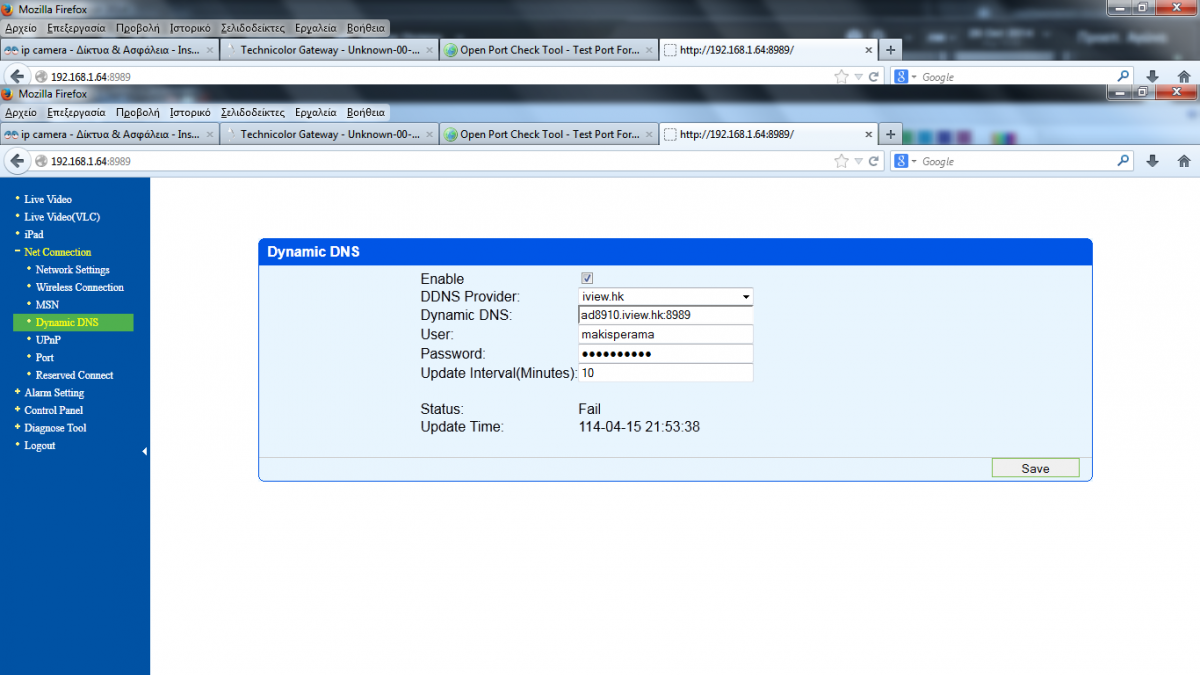The height and width of the screenshot is (675, 1200).
Task: Click search magnifier in background Firefox window
Action: pos(1123,76)
